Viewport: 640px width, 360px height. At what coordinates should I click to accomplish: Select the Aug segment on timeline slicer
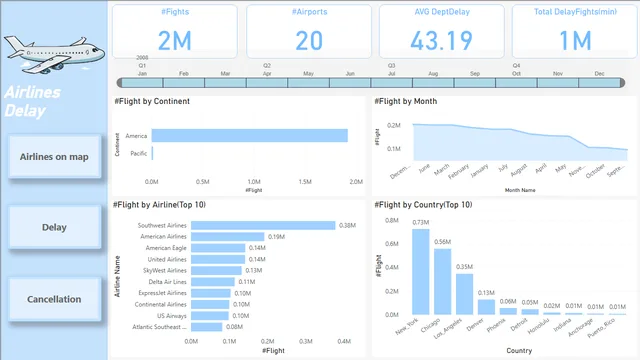pos(433,83)
